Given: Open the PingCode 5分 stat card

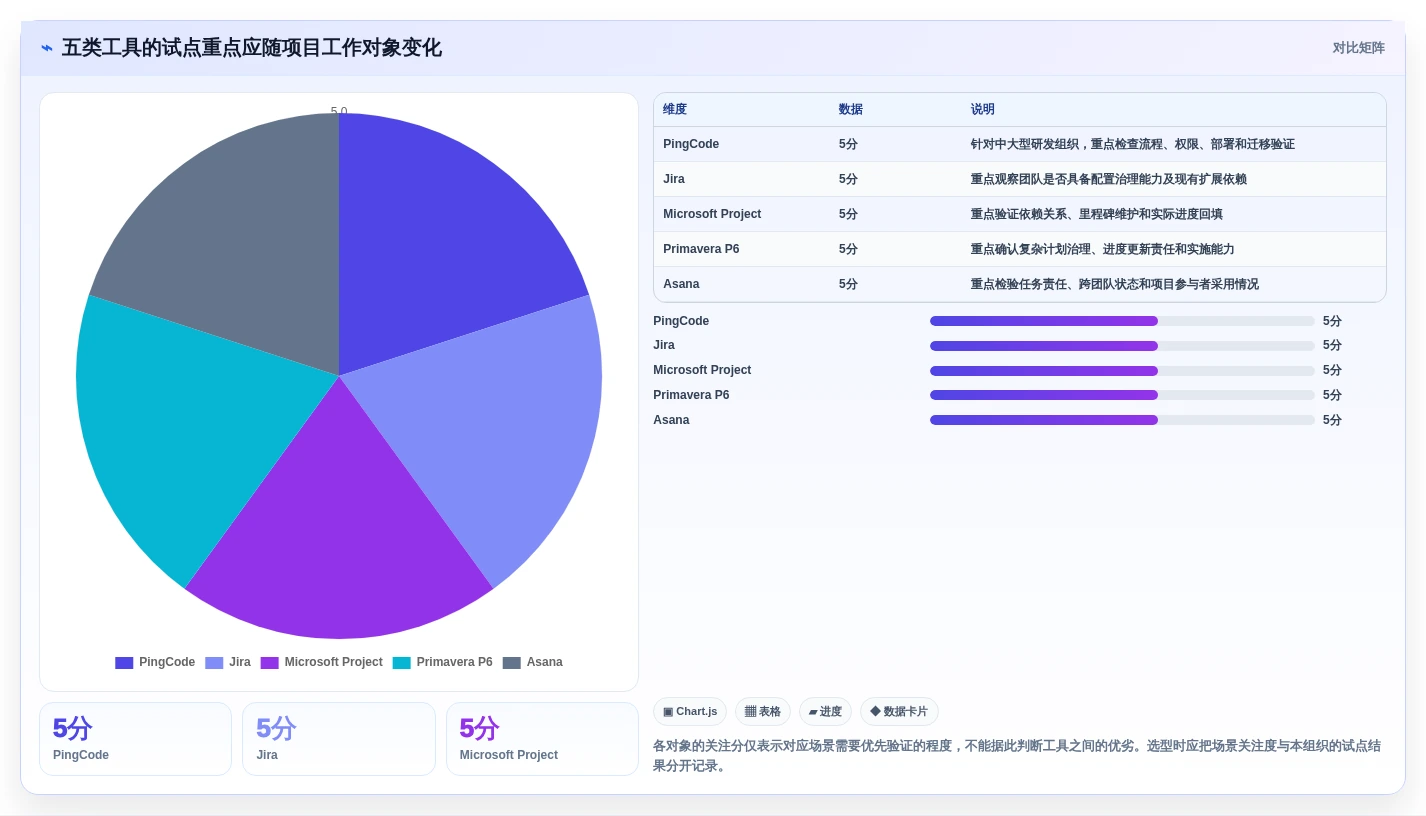Looking at the screenshot, I should tap(135, 739).
